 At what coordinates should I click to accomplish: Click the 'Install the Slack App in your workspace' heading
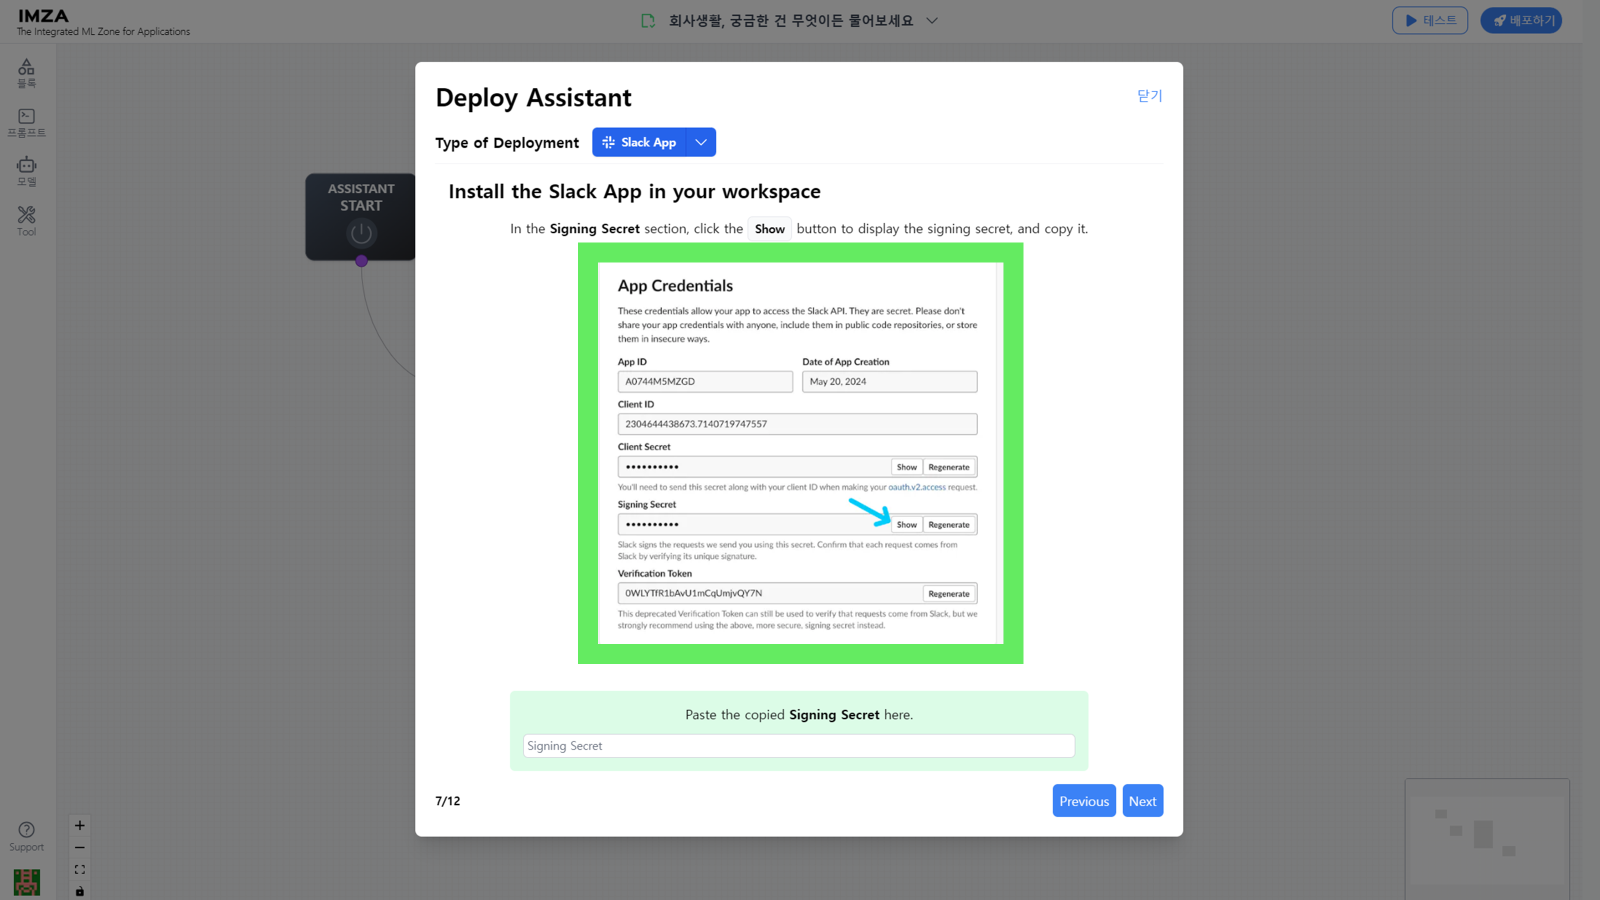[x=634, y=192]
